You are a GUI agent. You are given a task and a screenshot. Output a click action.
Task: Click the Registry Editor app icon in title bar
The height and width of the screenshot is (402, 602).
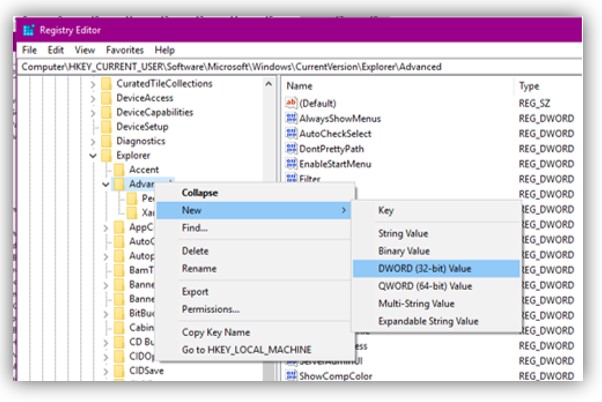point(29,30)
